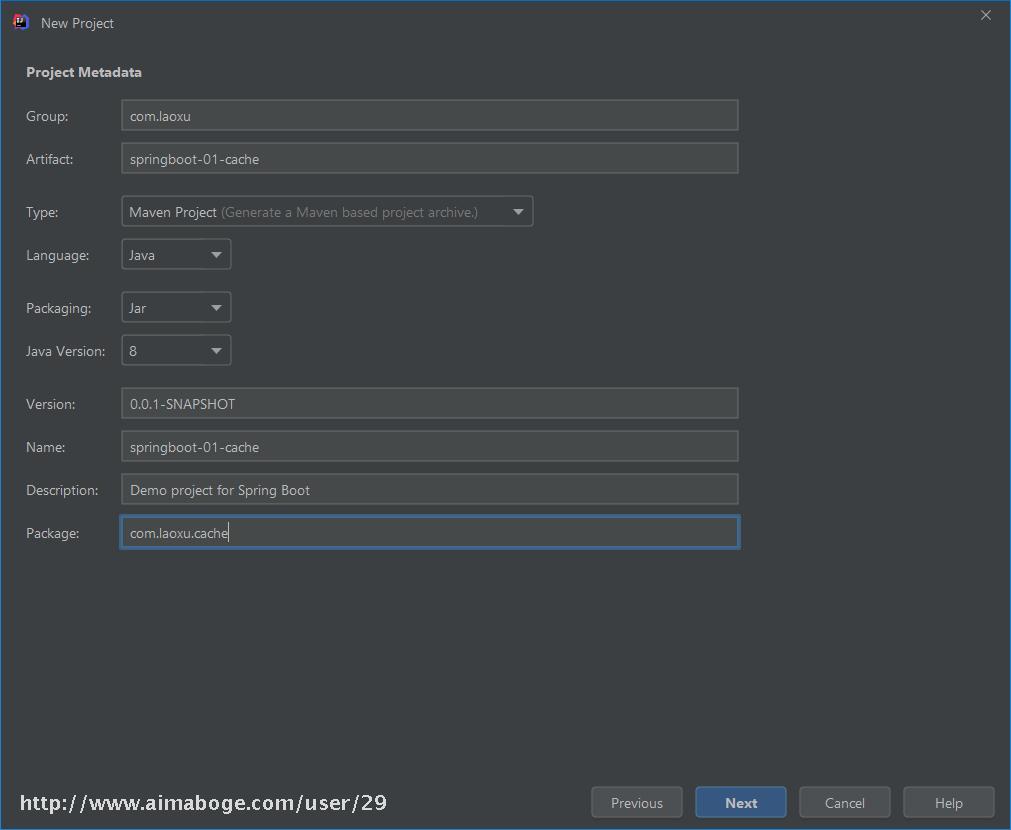Open the Language dropdown showing Java
Screen dimensions: 1011x830
pyautogui.click(x=176, y=255)
